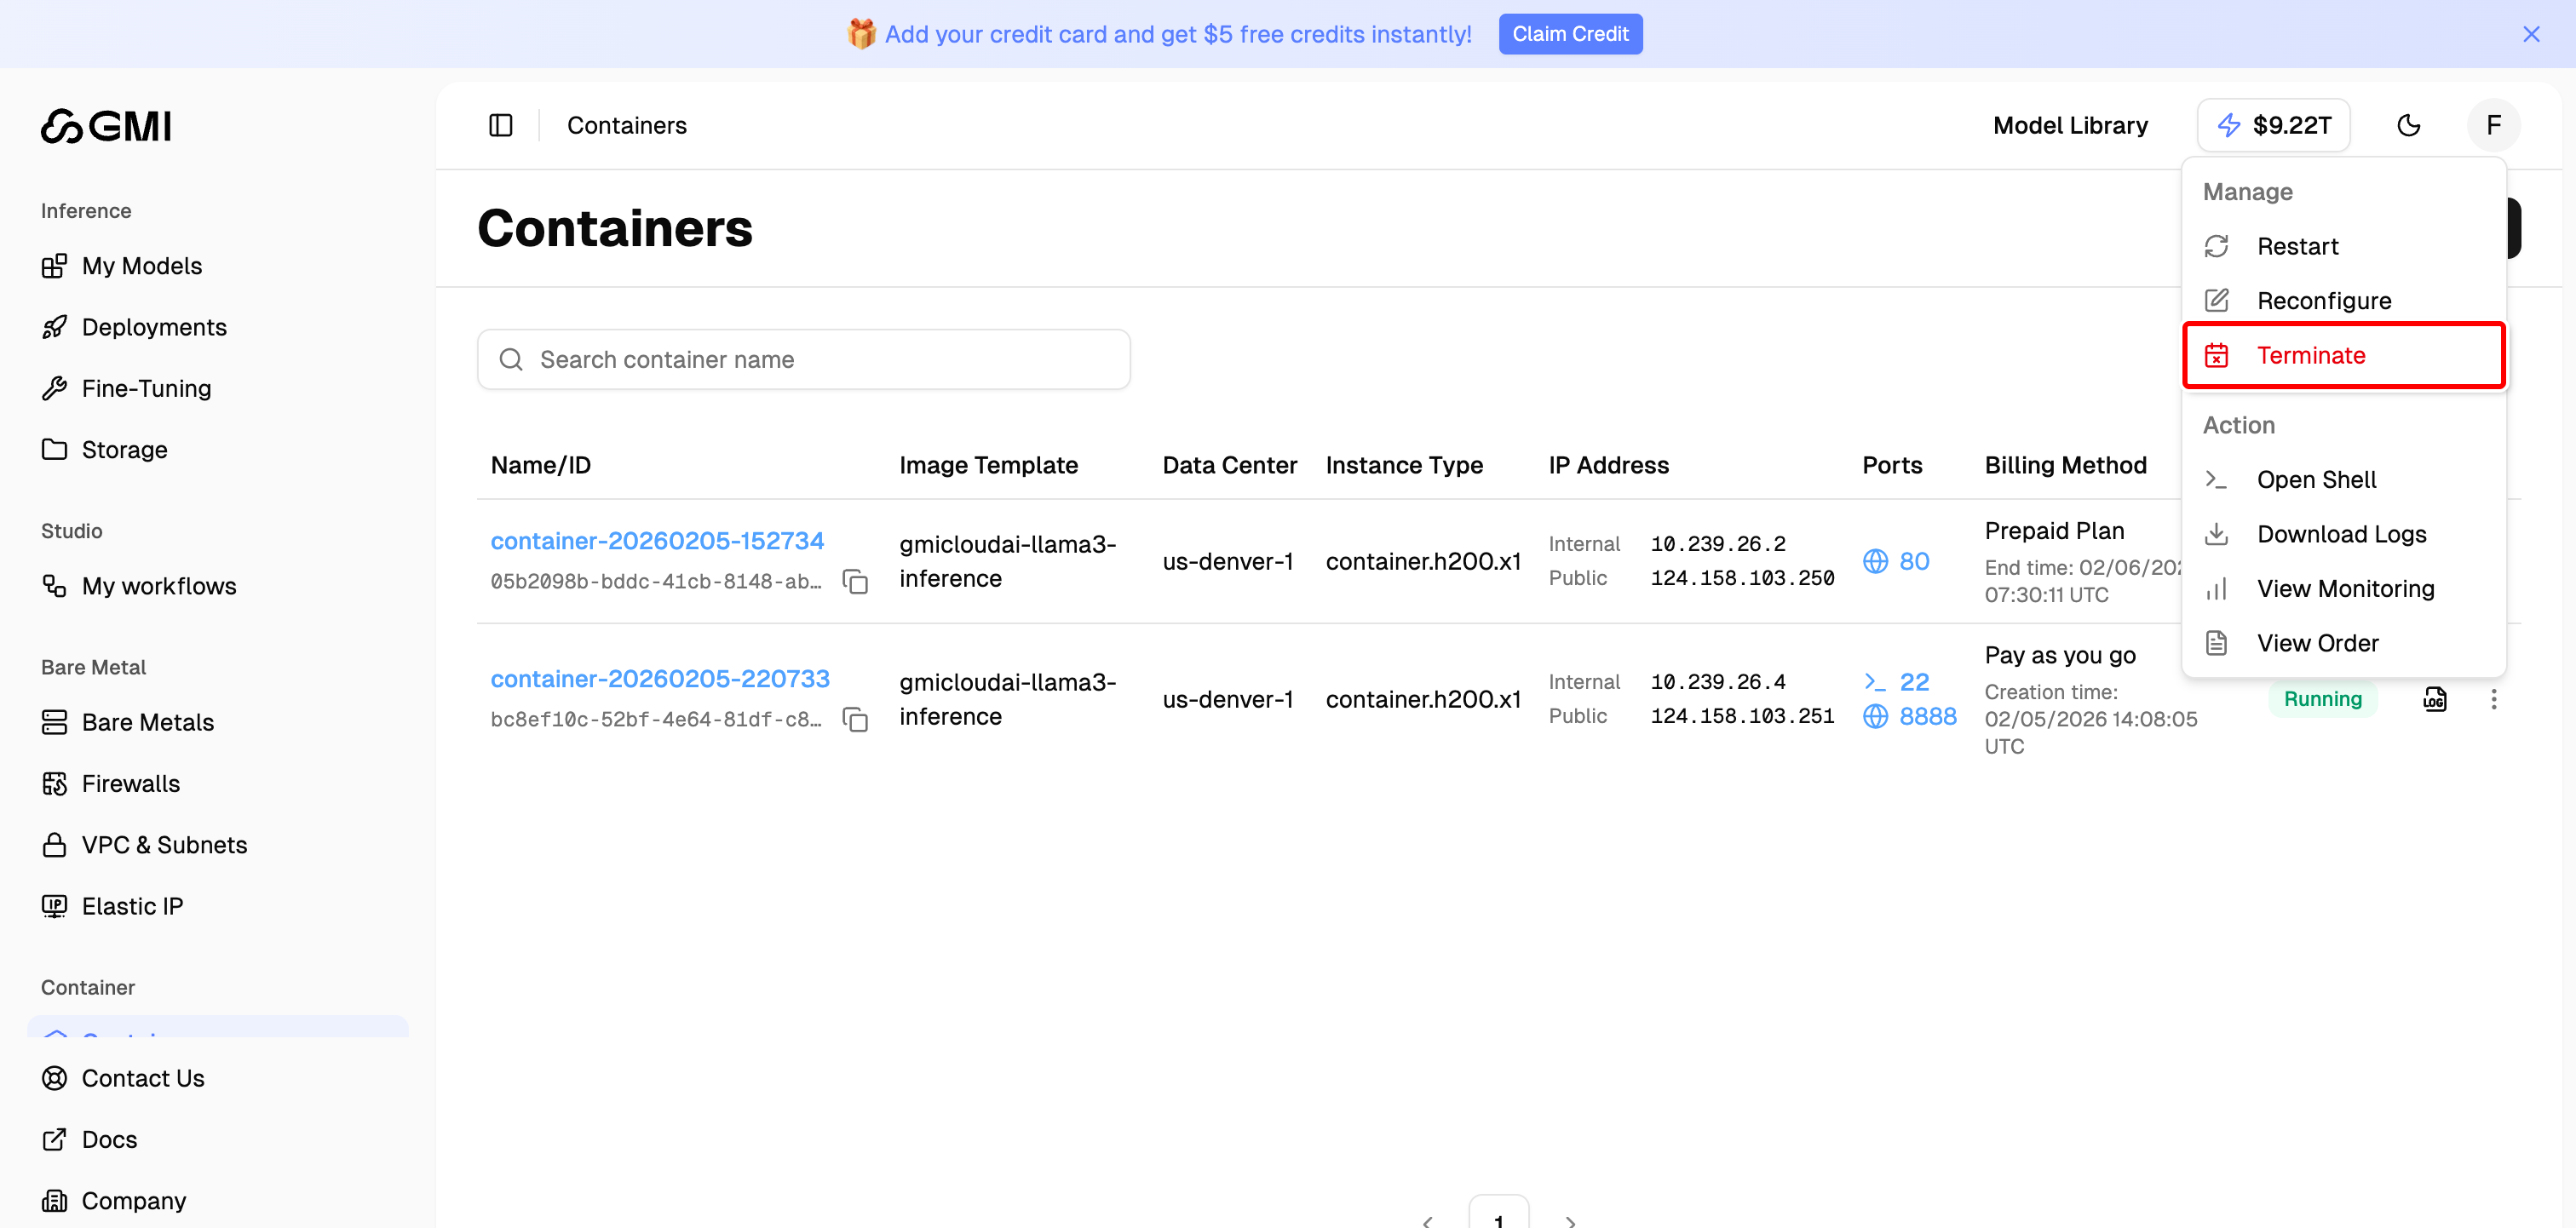Open the Elastic IP section
This screenshot has width=2576, height=1228.
(x=132, y=905)
